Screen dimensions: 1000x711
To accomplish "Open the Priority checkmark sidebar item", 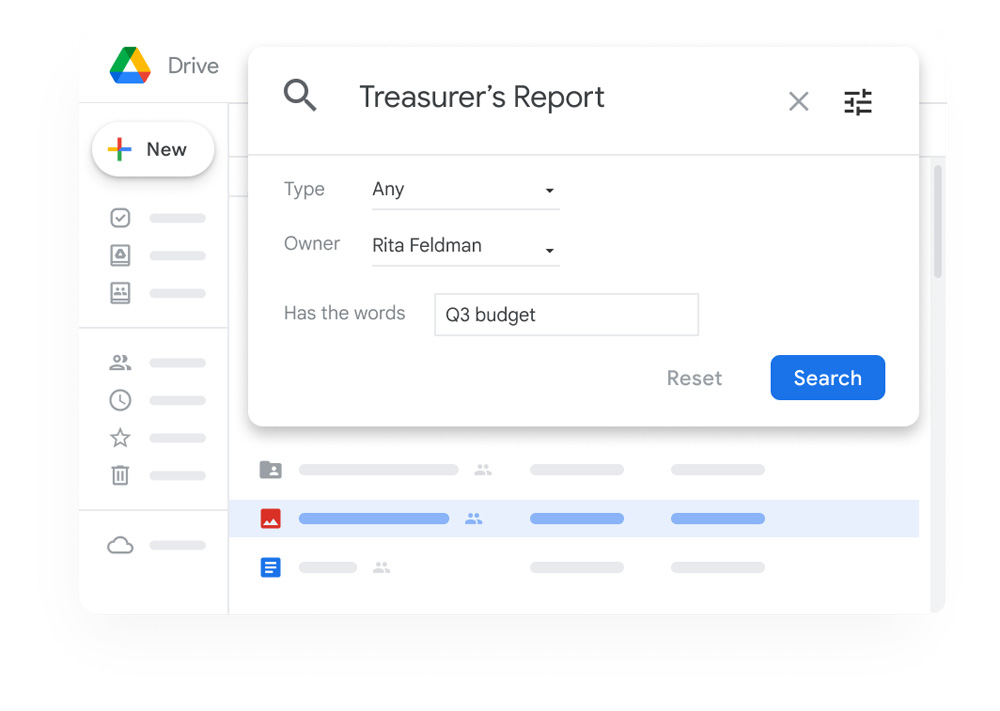I will click(120, 218).
